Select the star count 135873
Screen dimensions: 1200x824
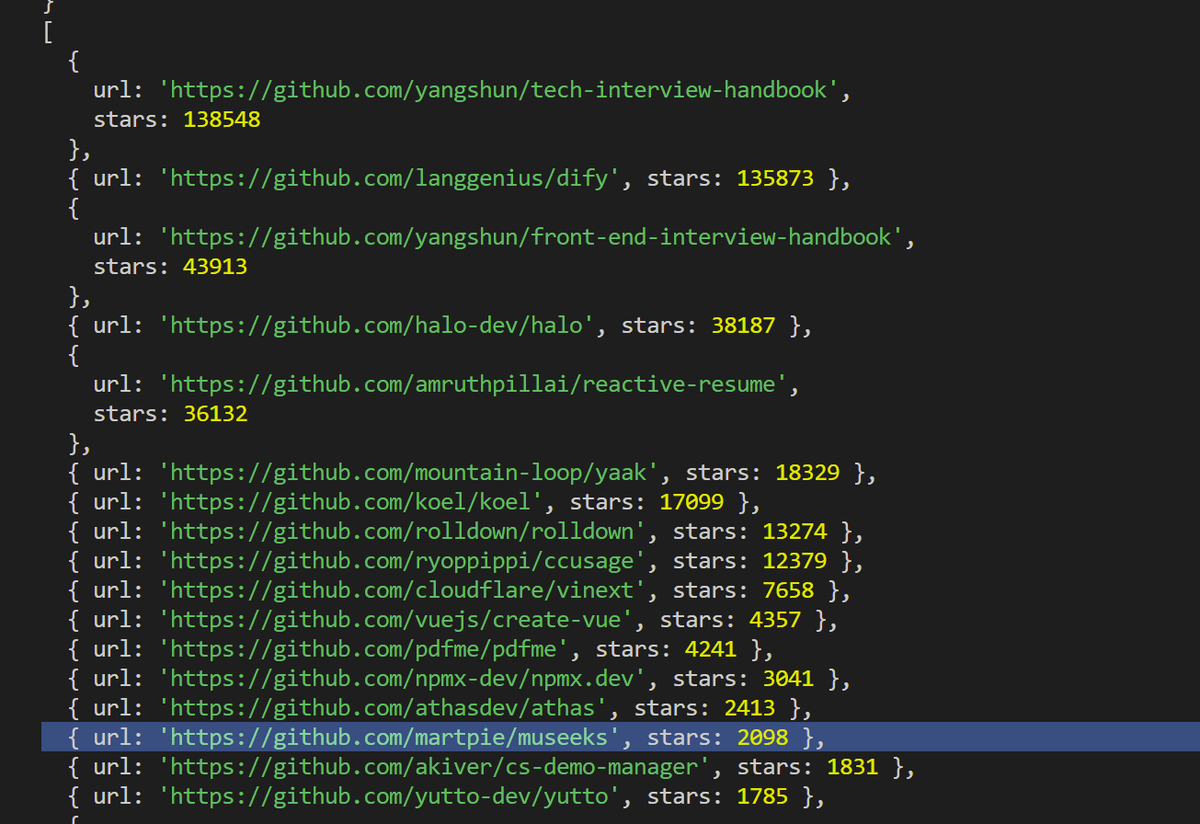tap(775, 179)
